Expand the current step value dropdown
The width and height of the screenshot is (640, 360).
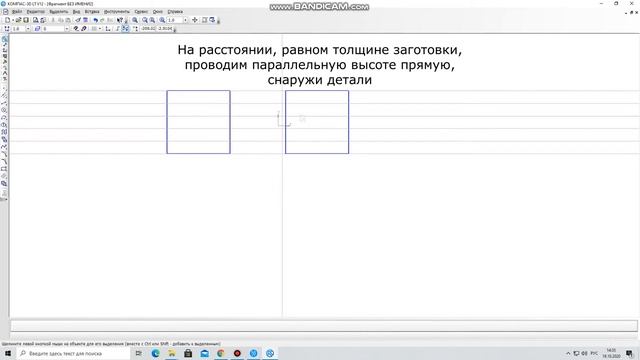click(28, 29)
